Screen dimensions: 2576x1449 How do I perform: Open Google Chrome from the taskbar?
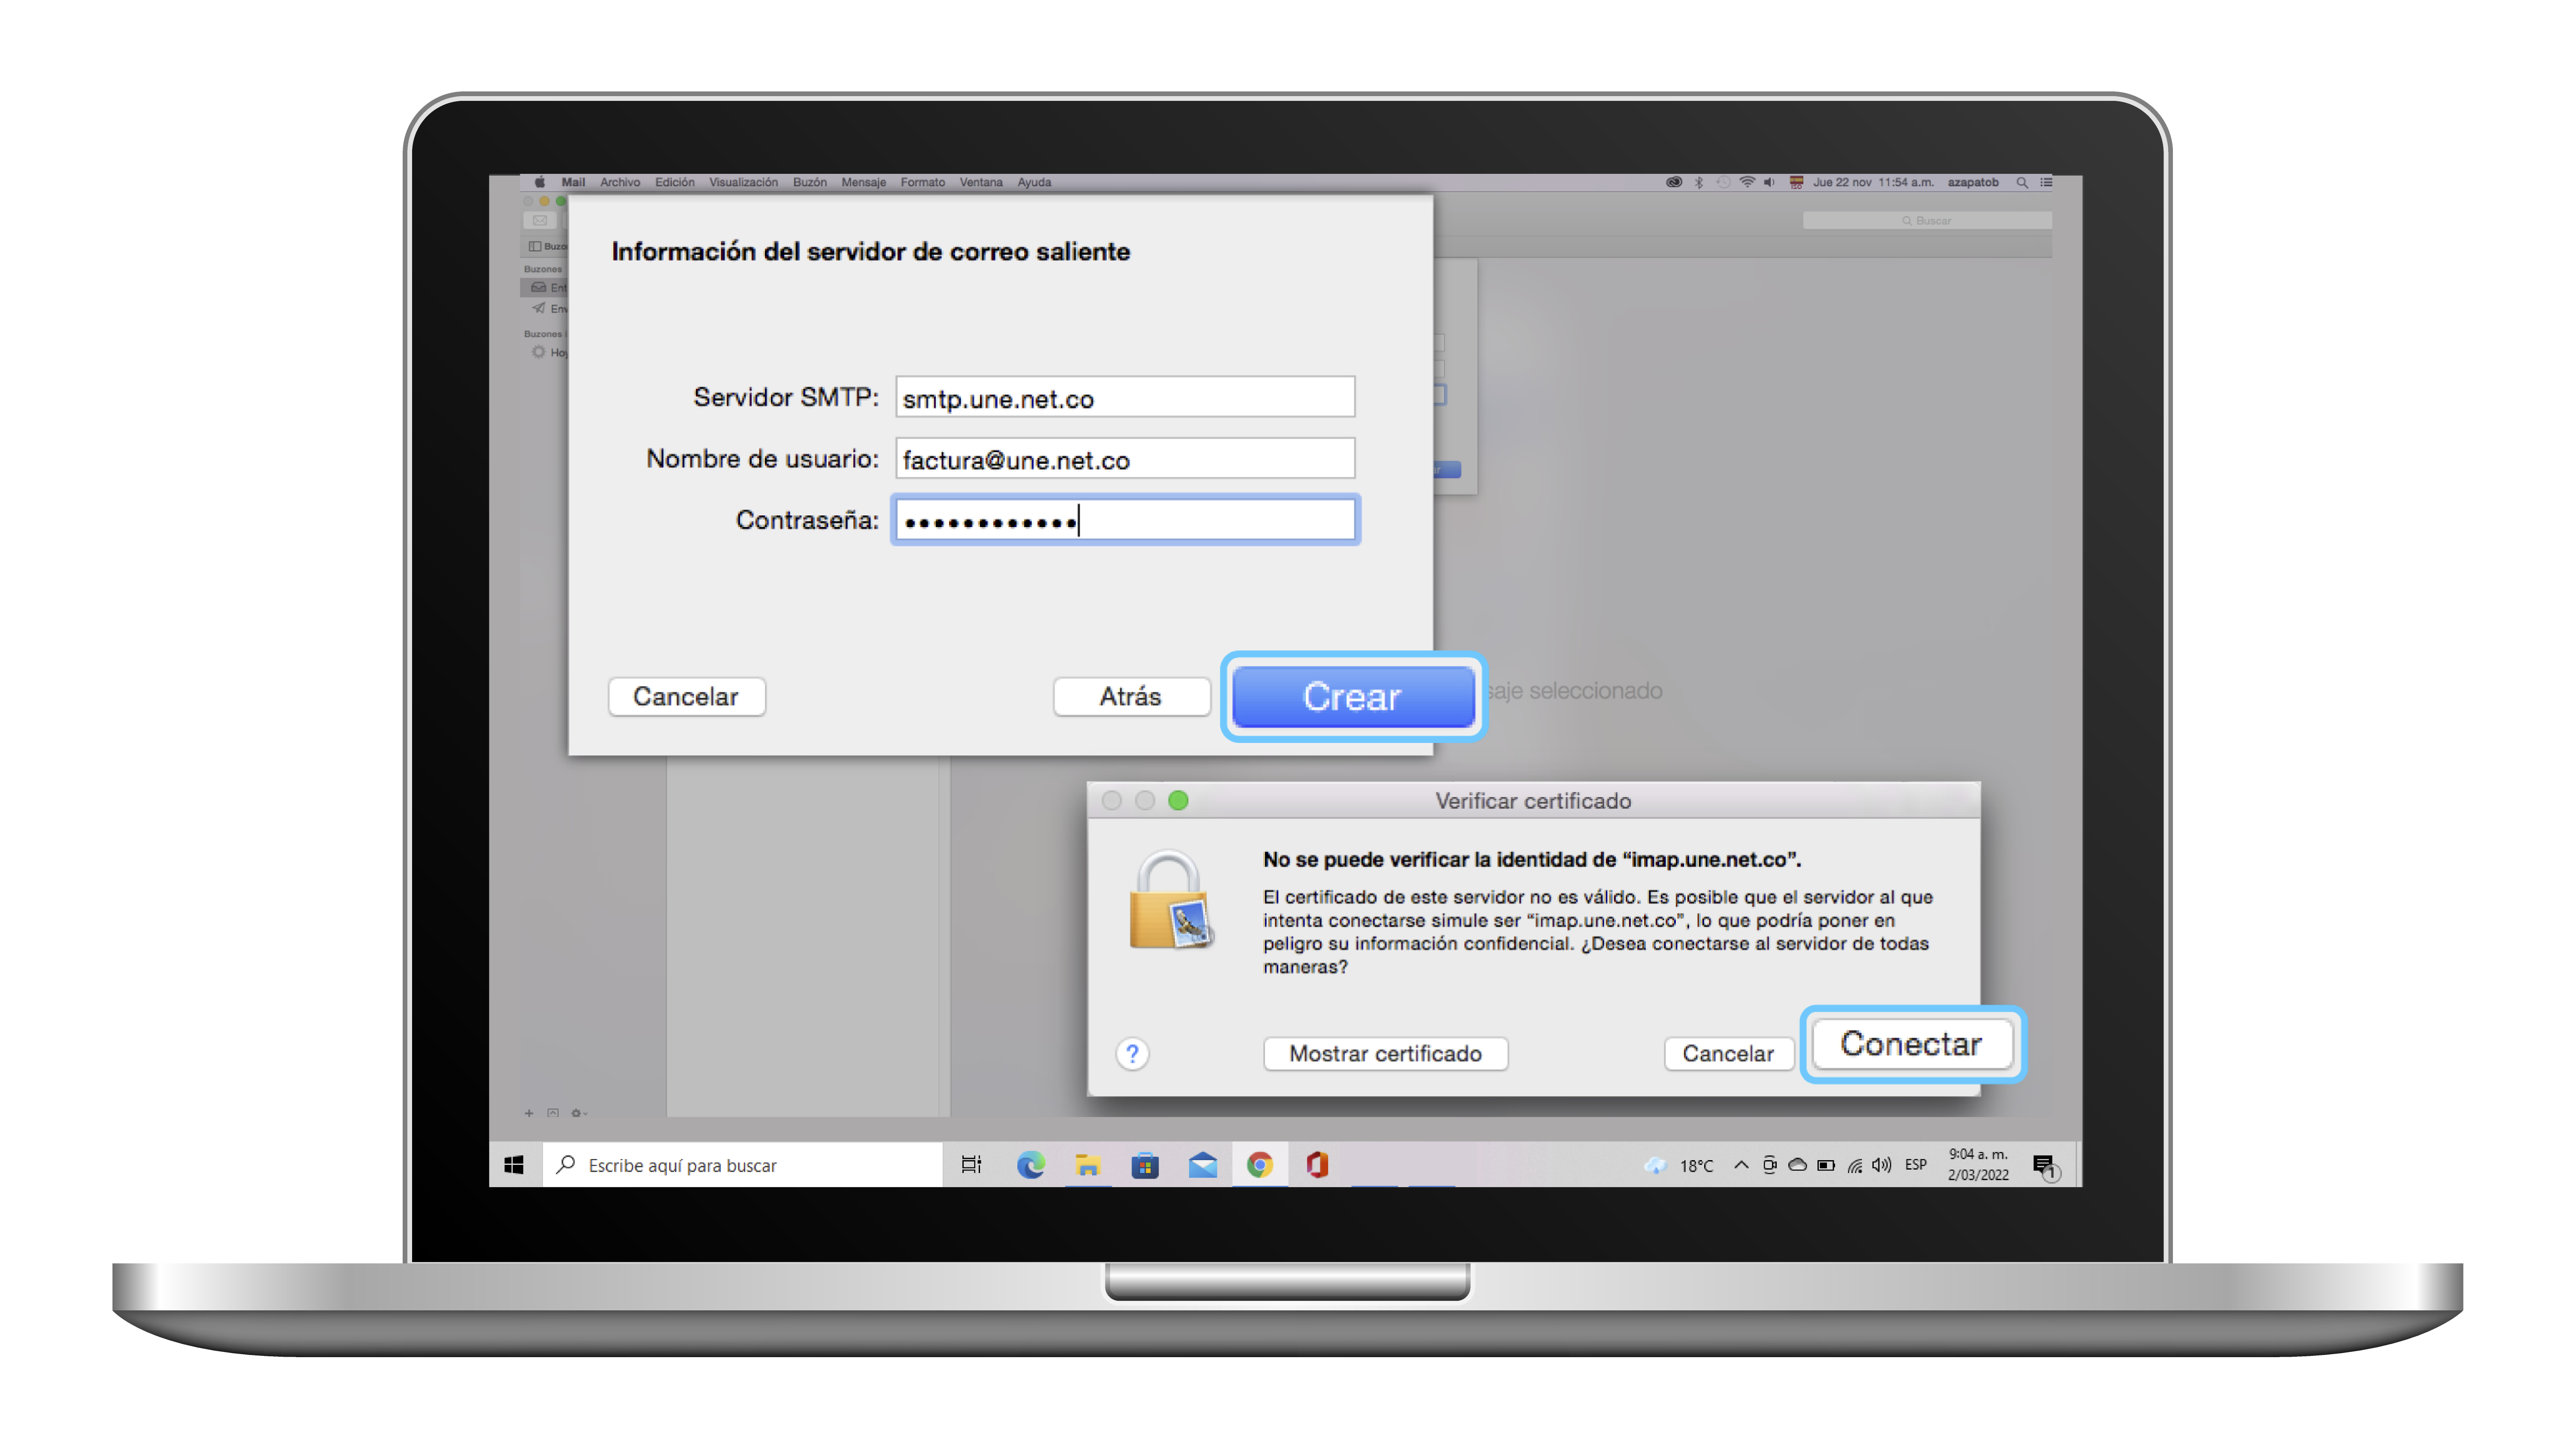tap(1260, 1165)
